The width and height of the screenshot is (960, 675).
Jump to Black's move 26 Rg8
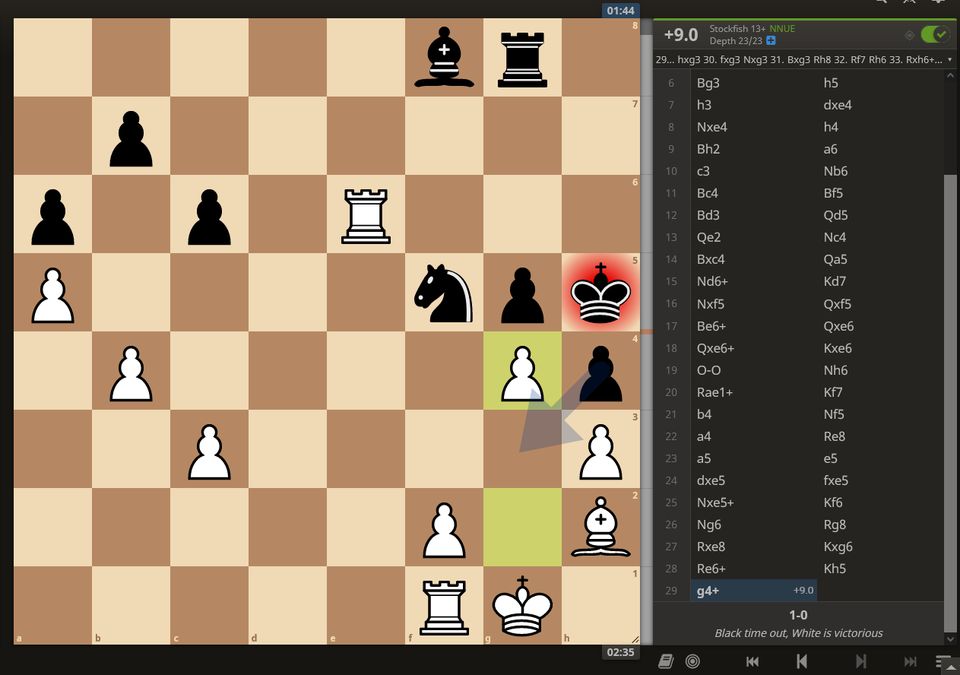point(835,525)
